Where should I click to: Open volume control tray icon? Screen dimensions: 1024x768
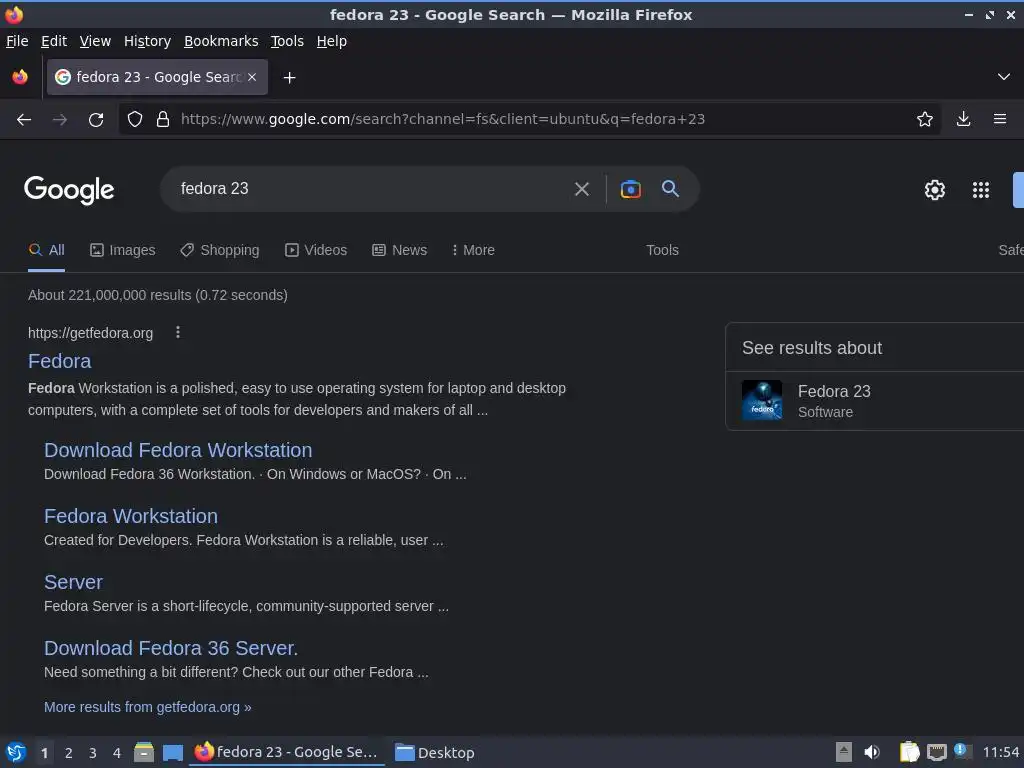click(872, 752)
